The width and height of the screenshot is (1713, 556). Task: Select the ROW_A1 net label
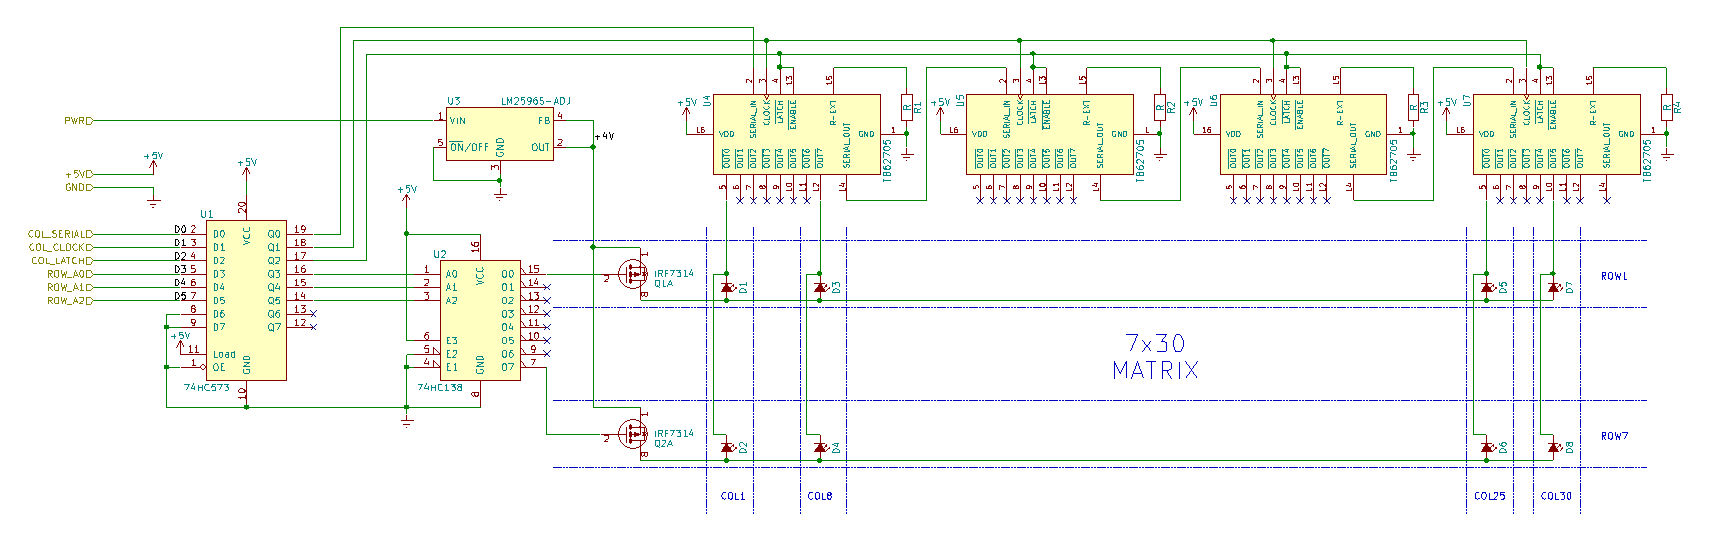70,287
